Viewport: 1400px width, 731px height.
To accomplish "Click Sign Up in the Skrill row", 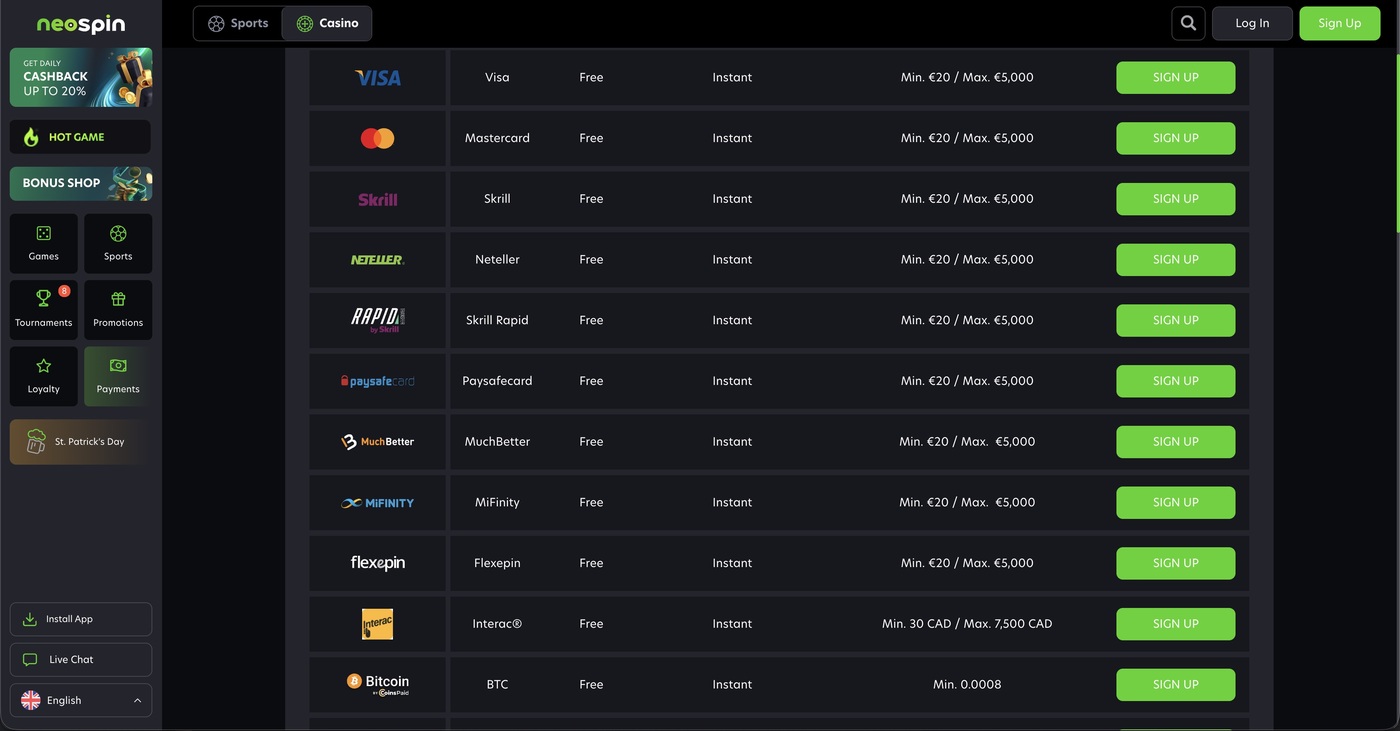I will coord(1175,198).
